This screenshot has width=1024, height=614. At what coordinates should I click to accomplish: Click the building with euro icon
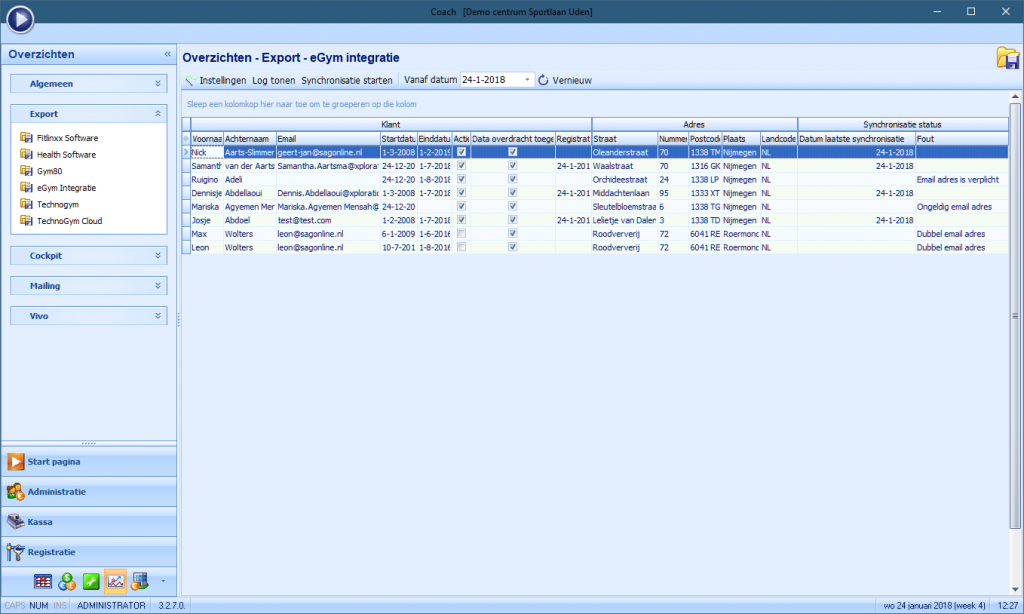pos(139,581)
